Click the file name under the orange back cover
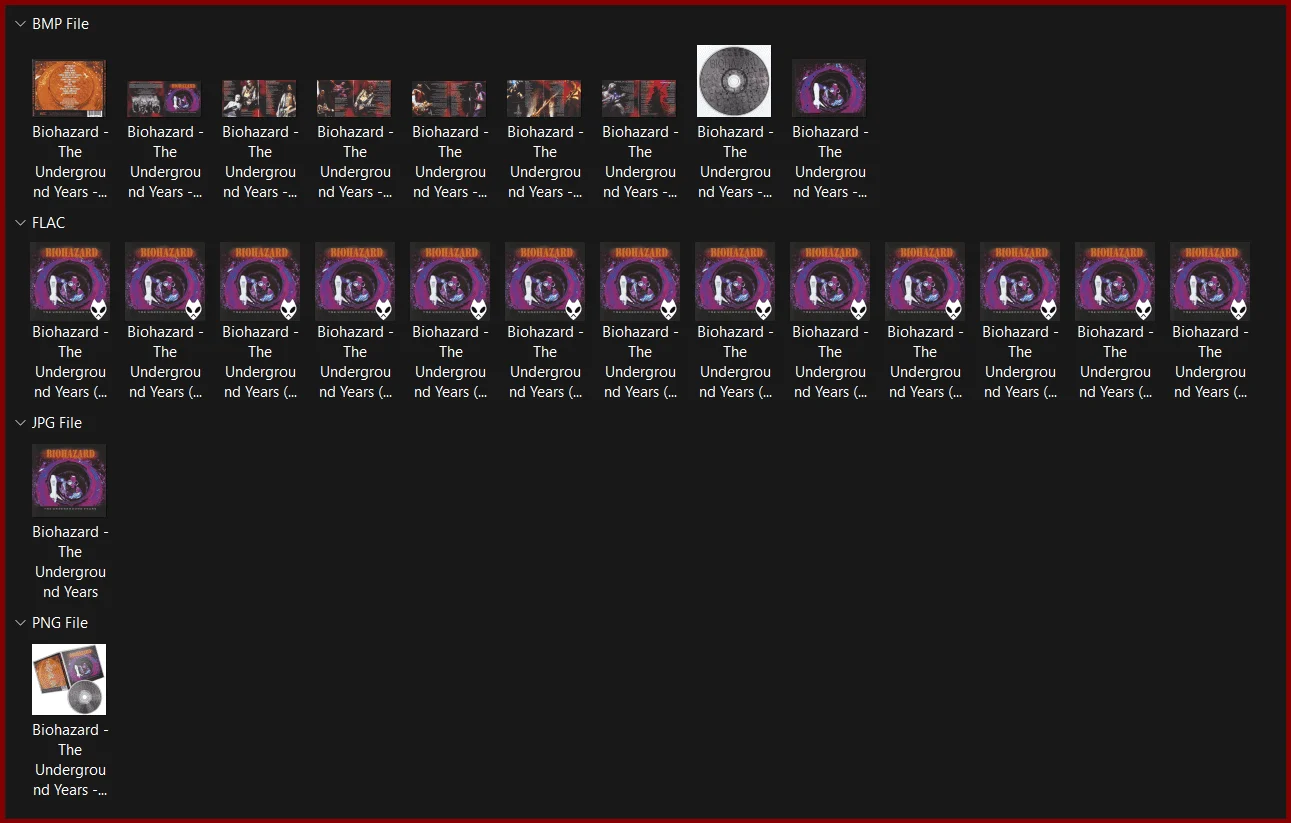 [70, 162]
